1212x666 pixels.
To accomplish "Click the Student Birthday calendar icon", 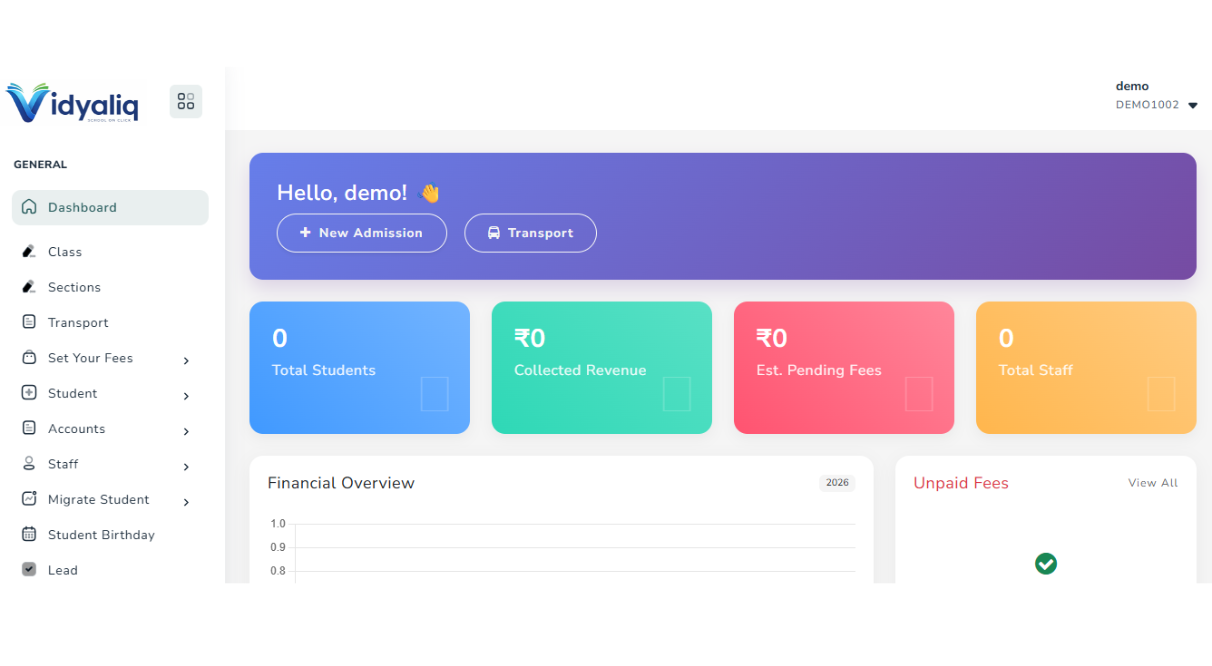I will 29,535.
